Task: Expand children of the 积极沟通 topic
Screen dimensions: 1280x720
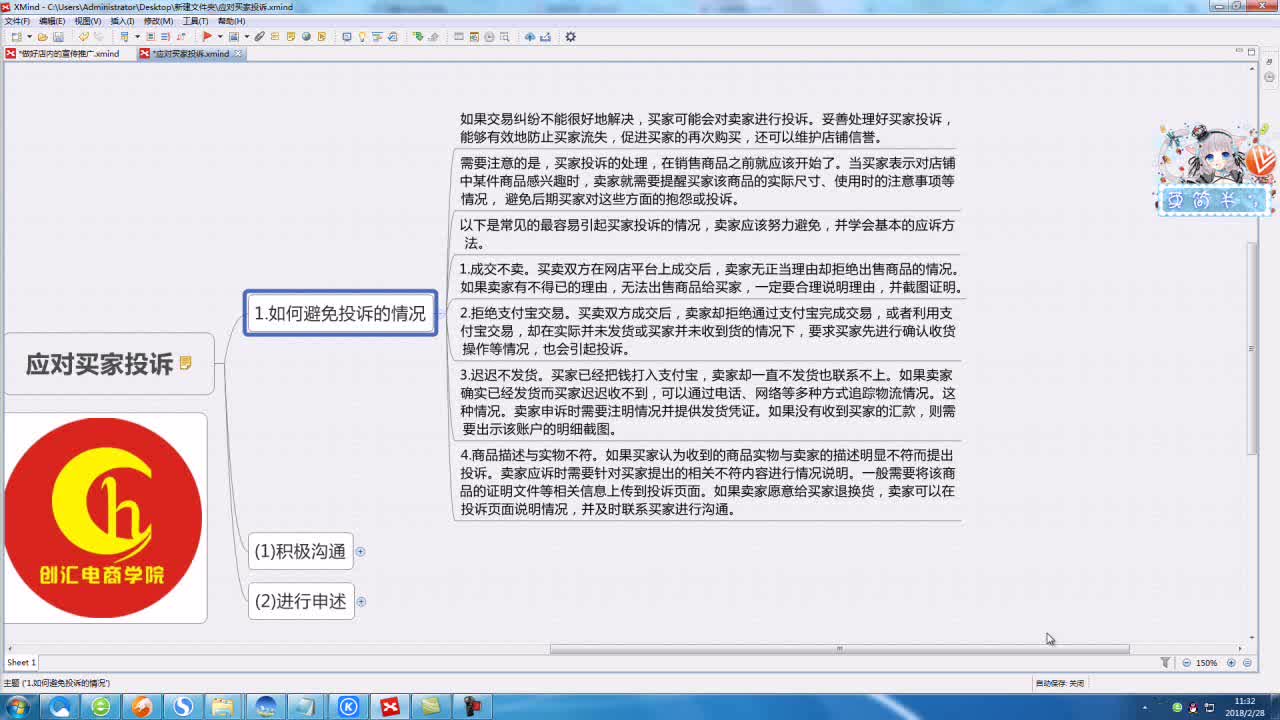Action: click(x=361, y=551)
